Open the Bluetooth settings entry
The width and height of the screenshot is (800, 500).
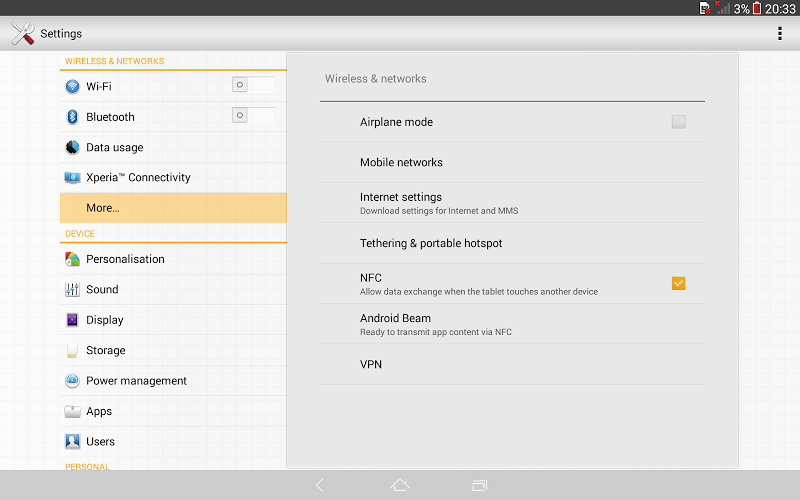[173, 117]
